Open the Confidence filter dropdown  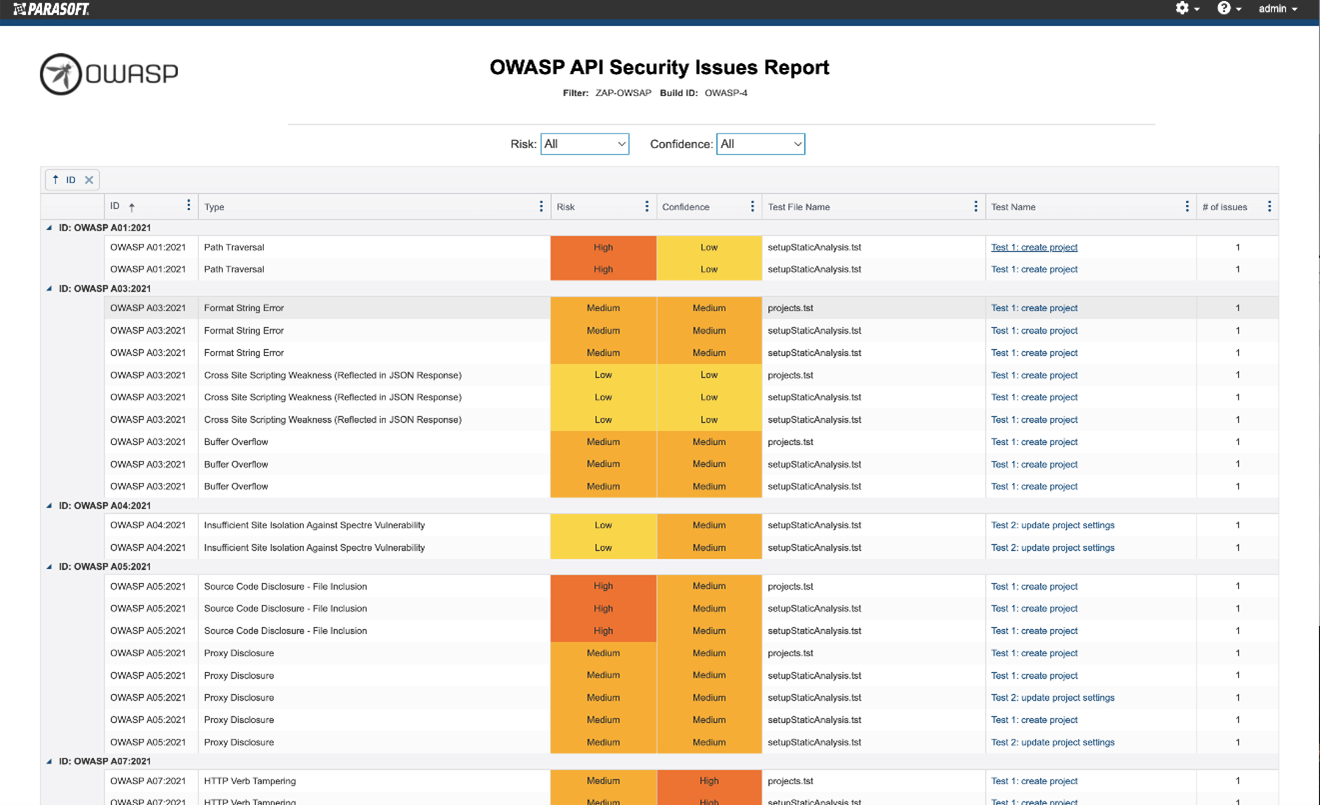click(x=760, y=144)
